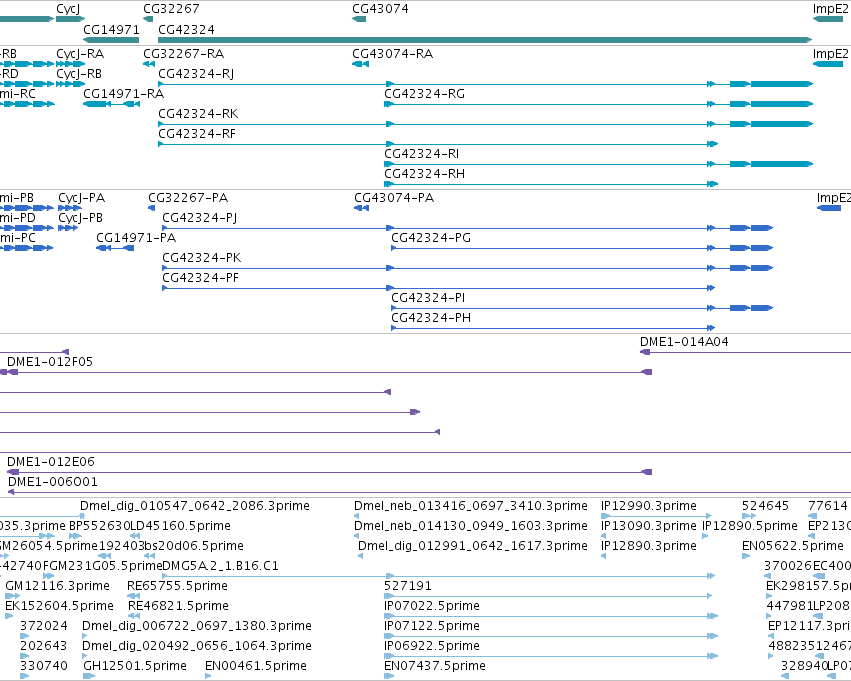
Task: Click the CG42324-RJ transcript label
Action: 196,74
